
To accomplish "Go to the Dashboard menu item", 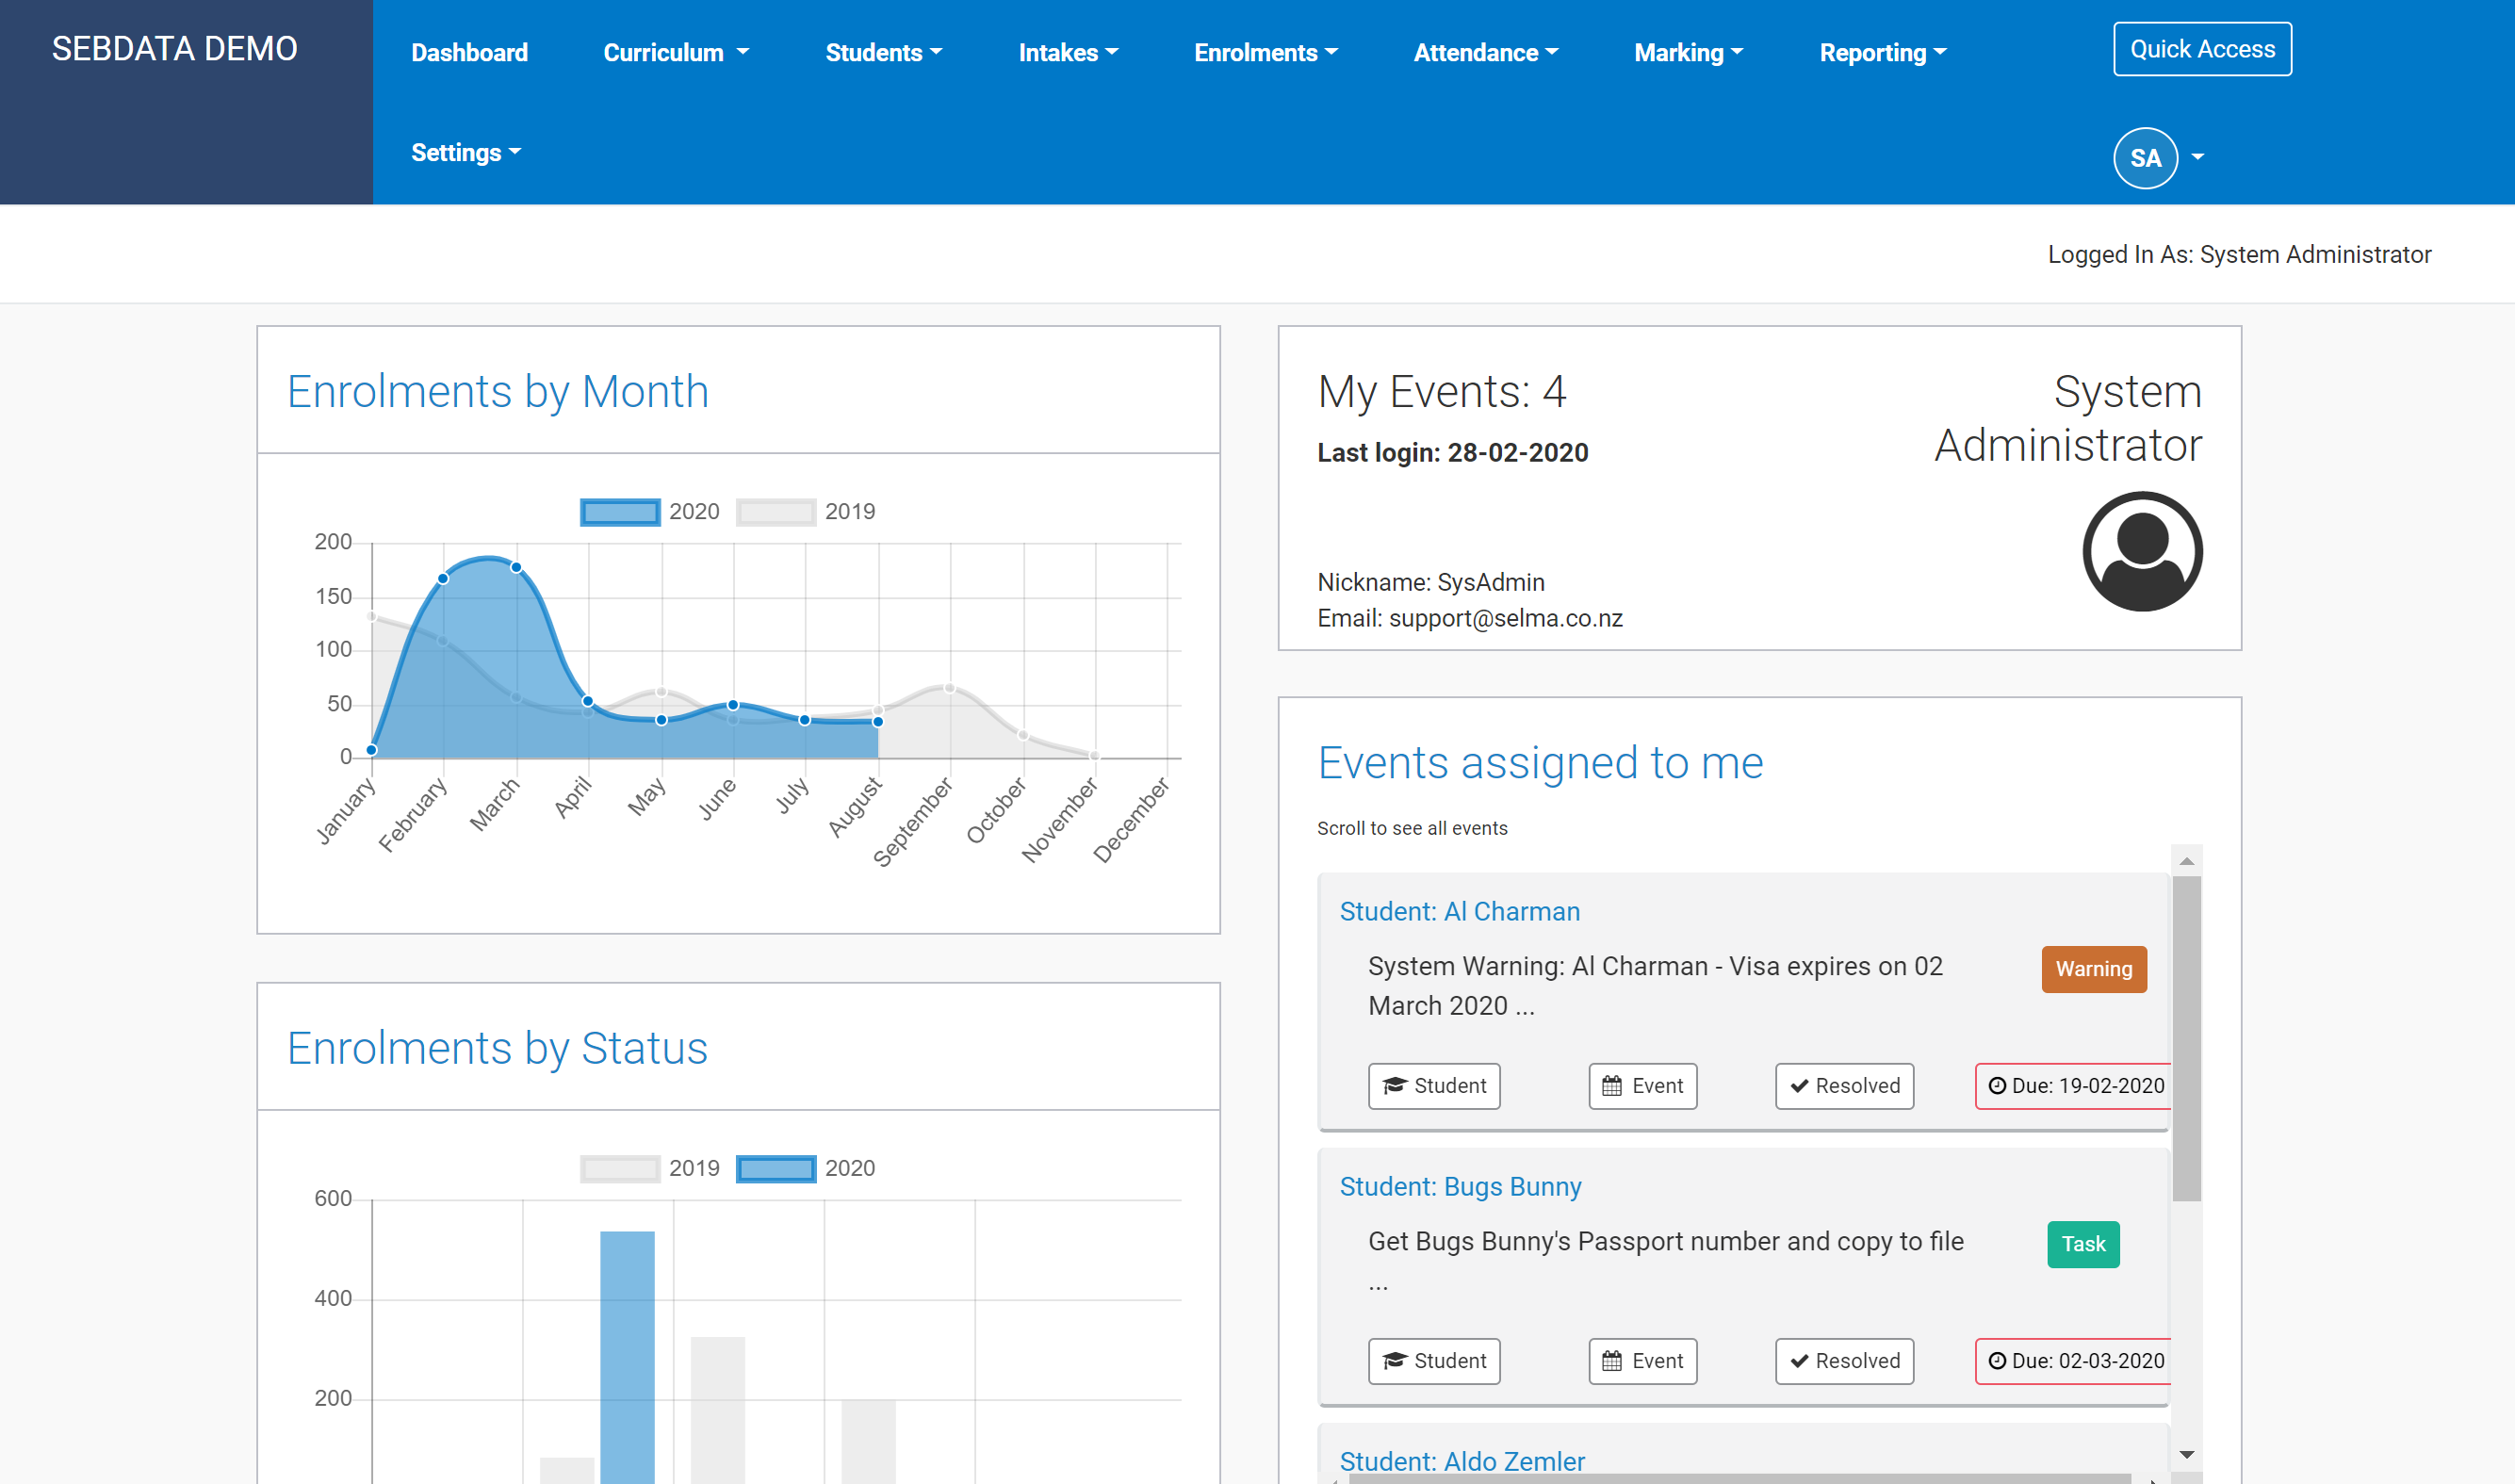I will (469, 52).
